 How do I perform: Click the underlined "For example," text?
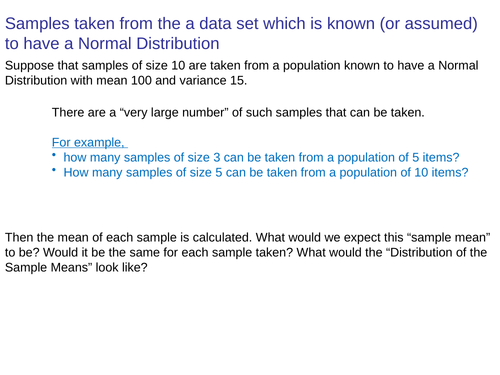pos(90,142)
